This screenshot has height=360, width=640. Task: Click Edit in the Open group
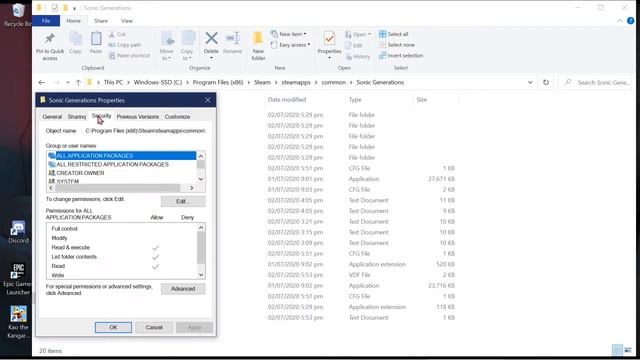click(354, 45)
